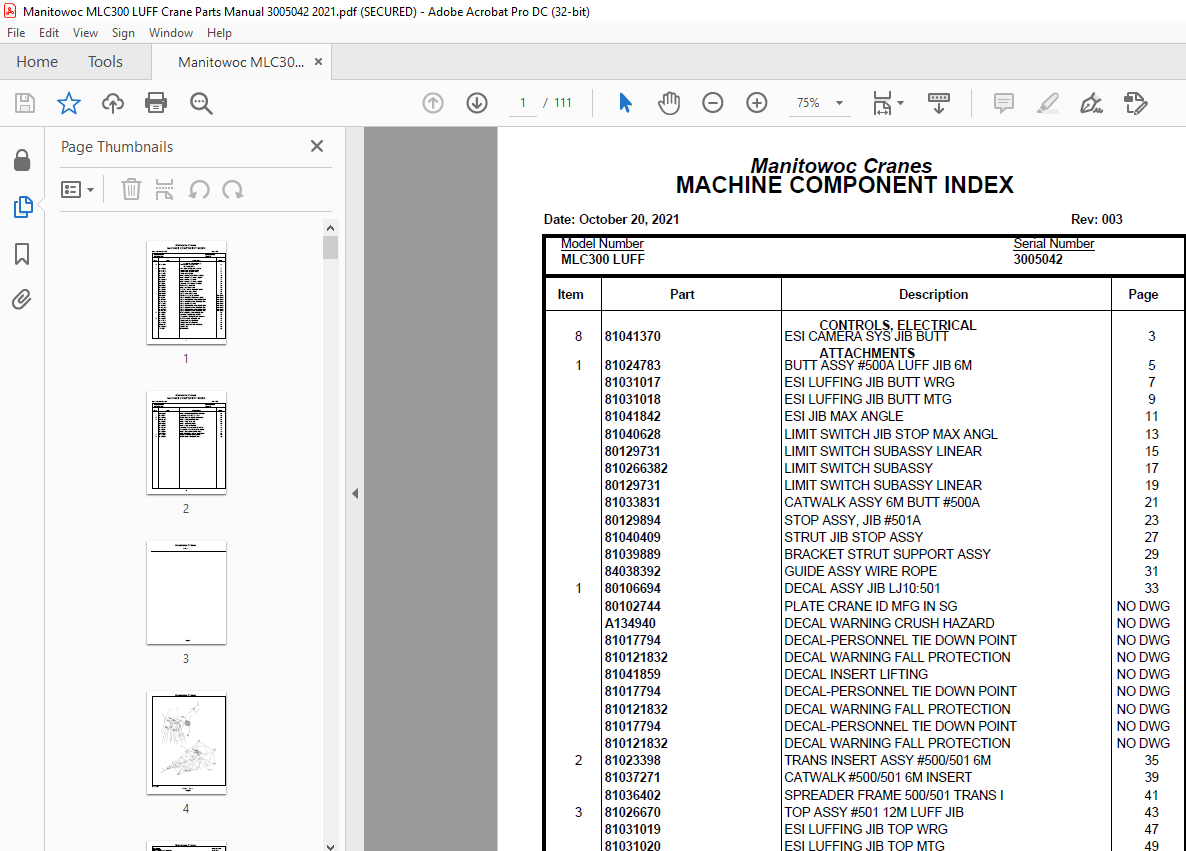Open the zoom level dropdown arrow
Viewport: 1186px width, 851px height.
(x=840, y=103)
